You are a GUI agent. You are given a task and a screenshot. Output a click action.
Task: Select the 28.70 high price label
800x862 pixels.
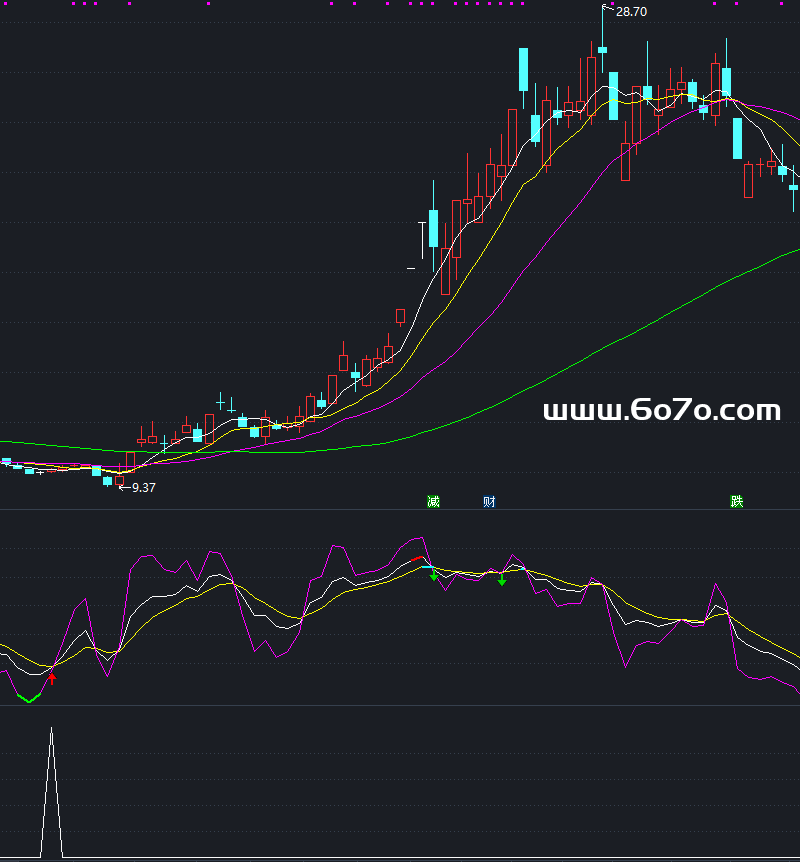[x=631, y=12]
